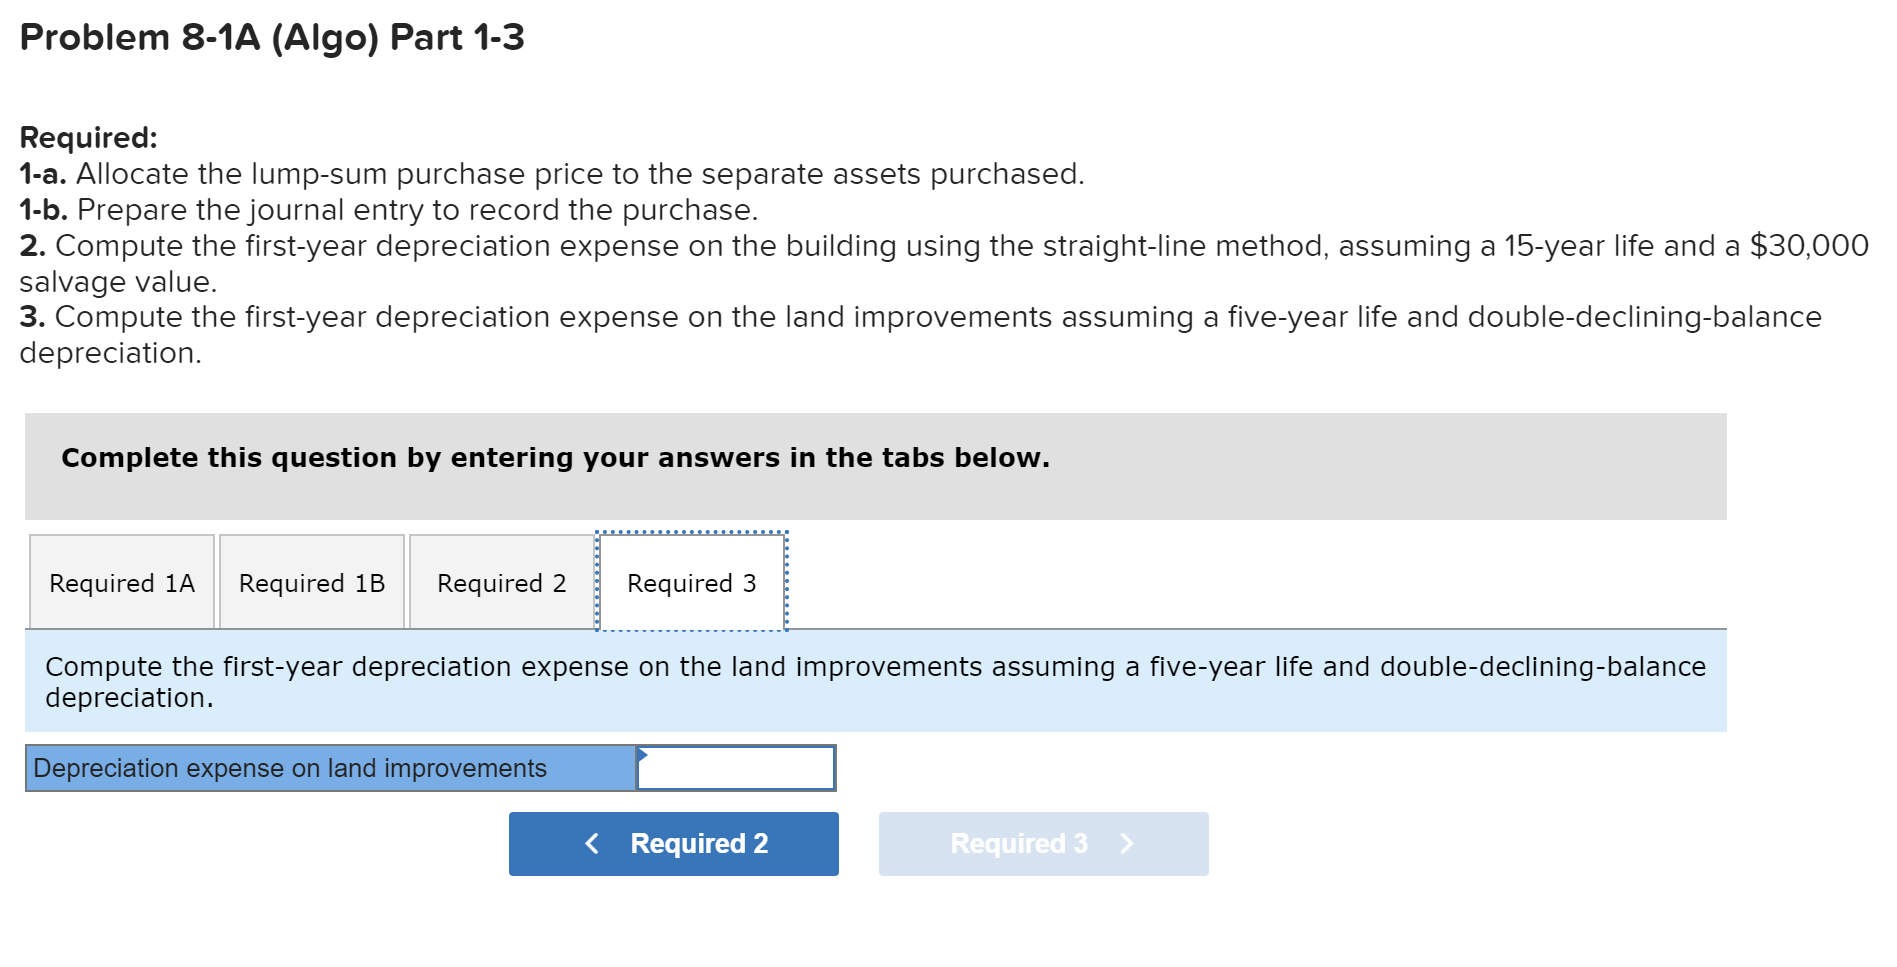This screenshot has height=967, width=1897.
Task: Switch to the Required 1A tab
Action: click(x=121, y=582)
